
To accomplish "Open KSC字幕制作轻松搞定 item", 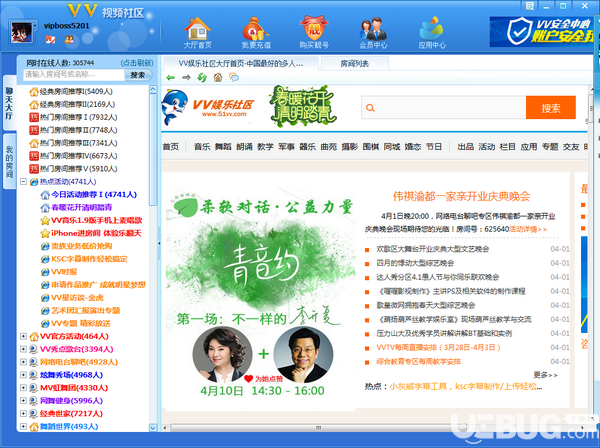I will coord(84,259).
